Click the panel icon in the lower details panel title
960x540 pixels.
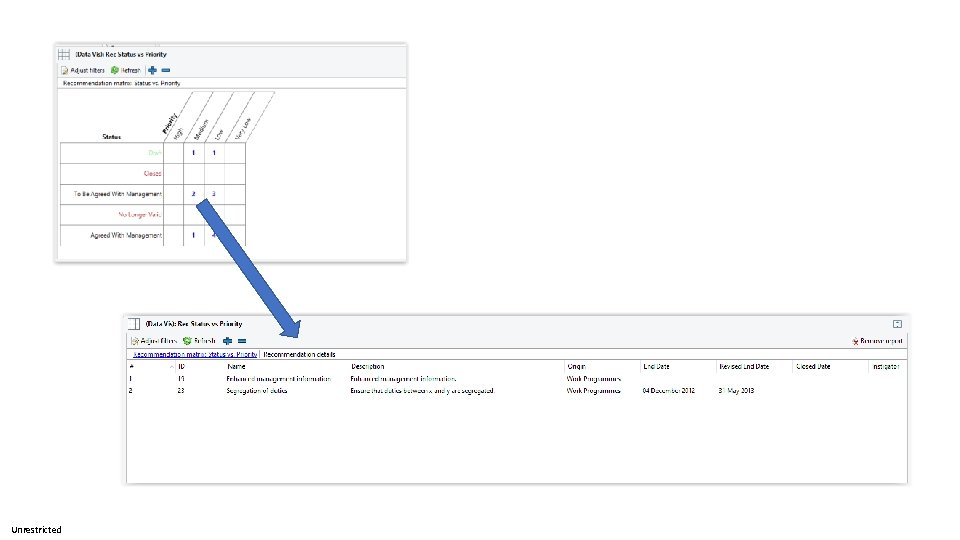134,324
